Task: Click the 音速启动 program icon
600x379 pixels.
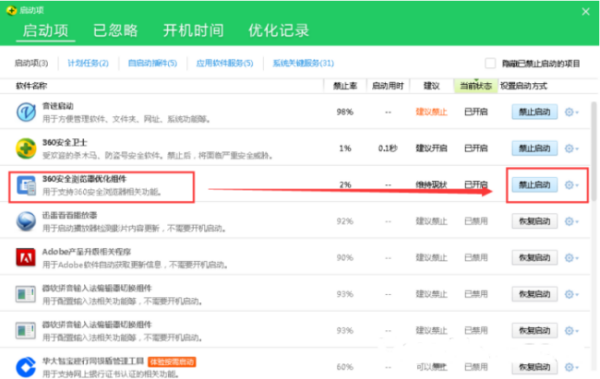Action: pyautogui.click(x=26, y=112)
